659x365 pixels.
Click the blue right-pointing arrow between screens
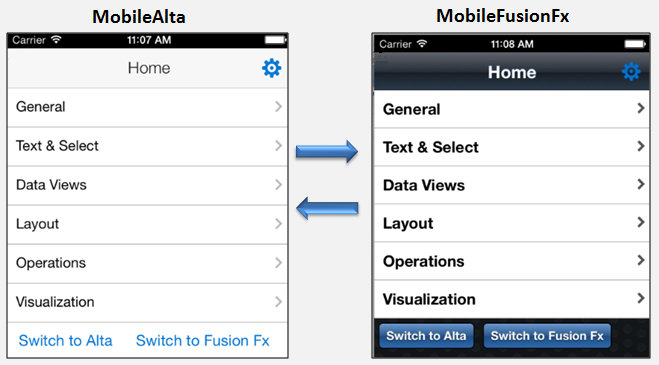tap(327, 151)
